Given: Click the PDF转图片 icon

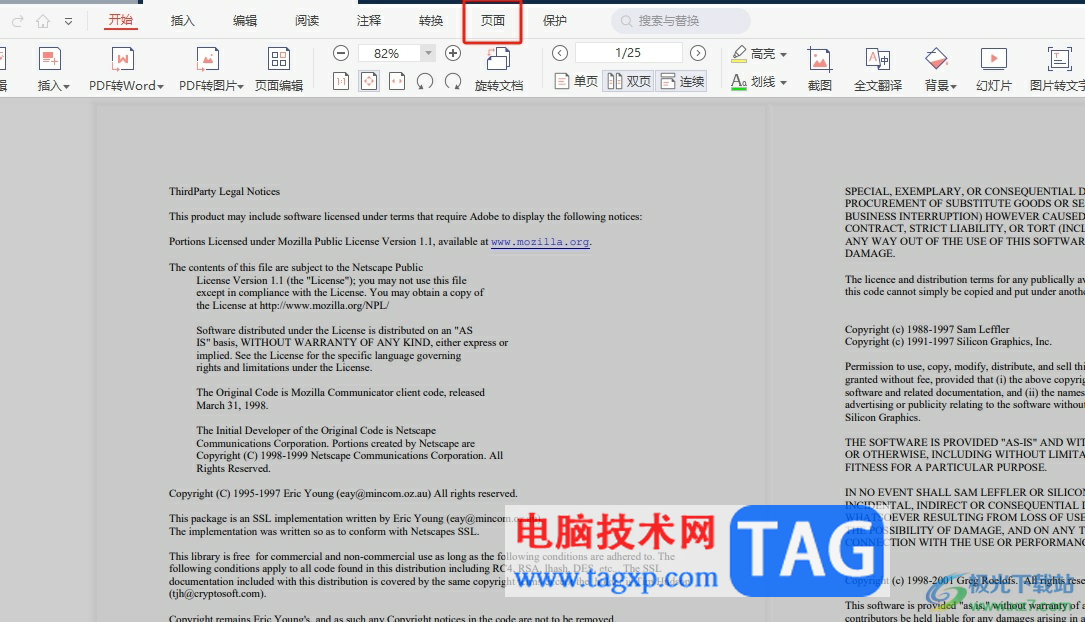Looking at the screenshot, I should coord(208,60).
